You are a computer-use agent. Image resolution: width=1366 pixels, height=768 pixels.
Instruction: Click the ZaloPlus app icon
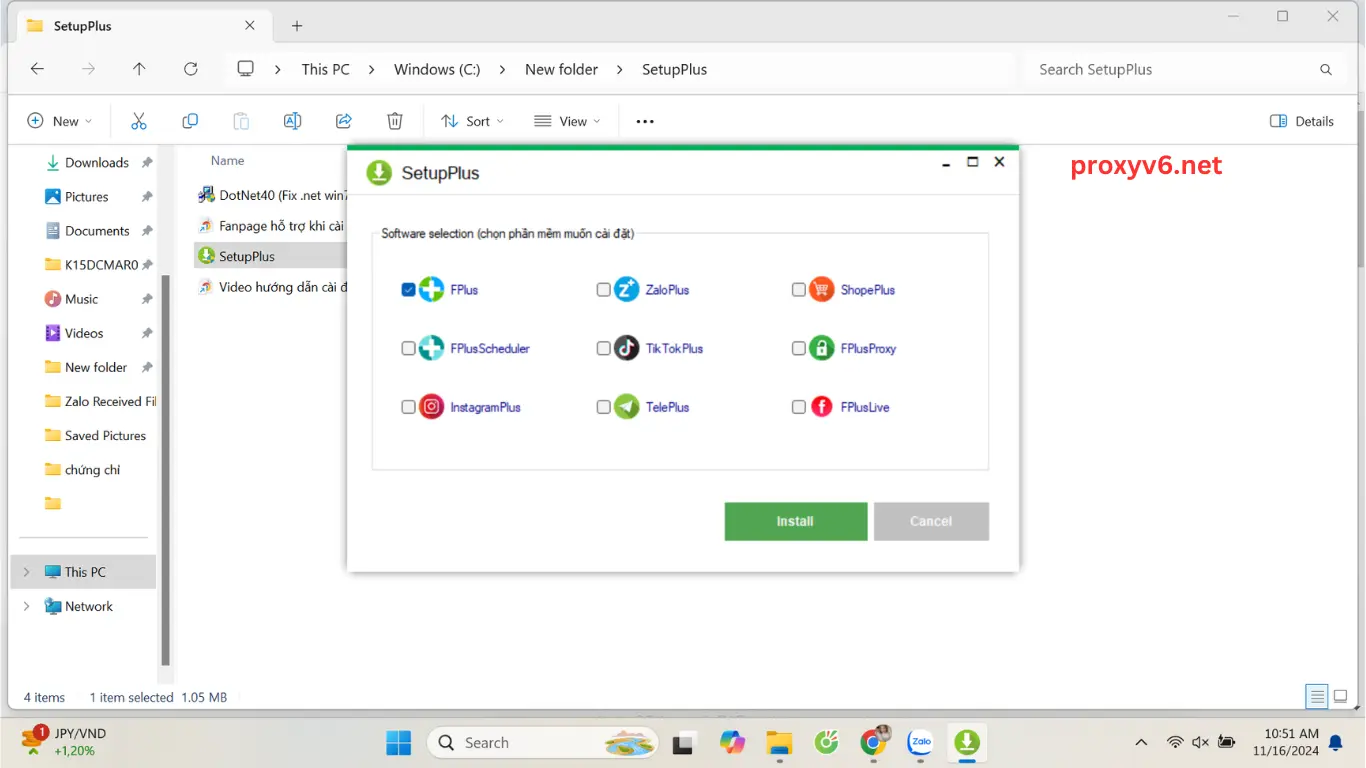pos(626,290)
